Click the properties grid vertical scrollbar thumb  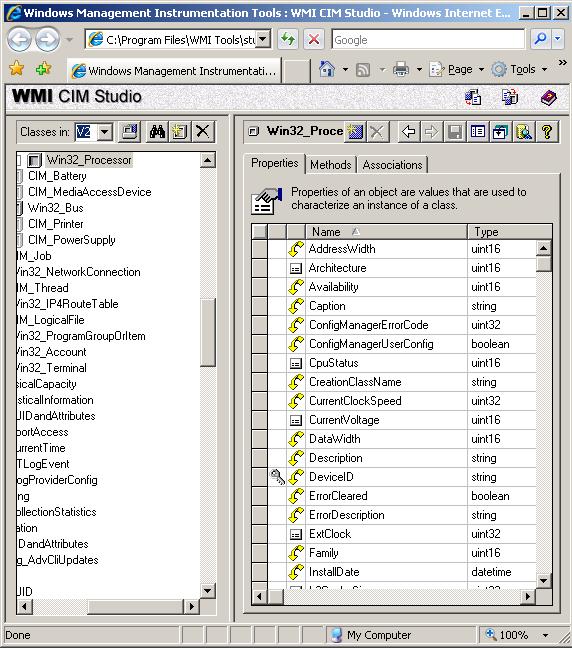544,264
